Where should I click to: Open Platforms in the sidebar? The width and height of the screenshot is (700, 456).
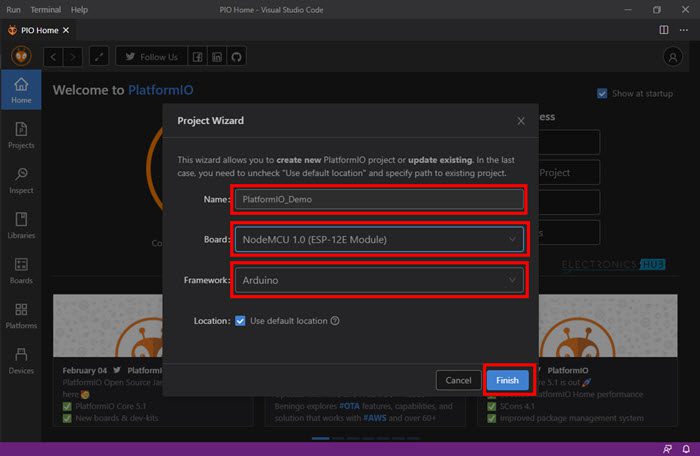point(21,316)
